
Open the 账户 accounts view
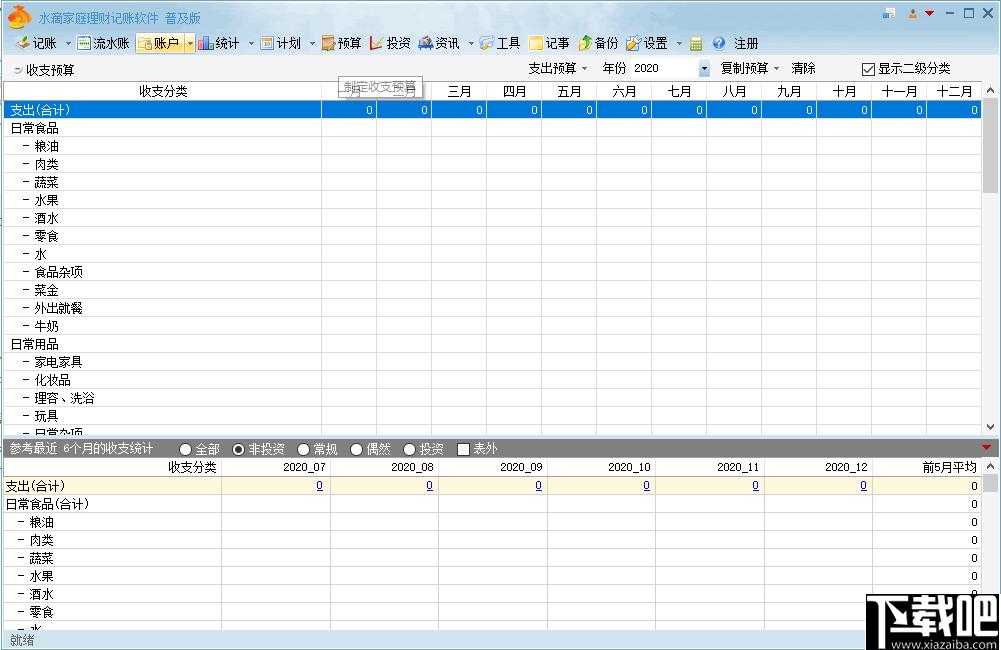(160, 43)
